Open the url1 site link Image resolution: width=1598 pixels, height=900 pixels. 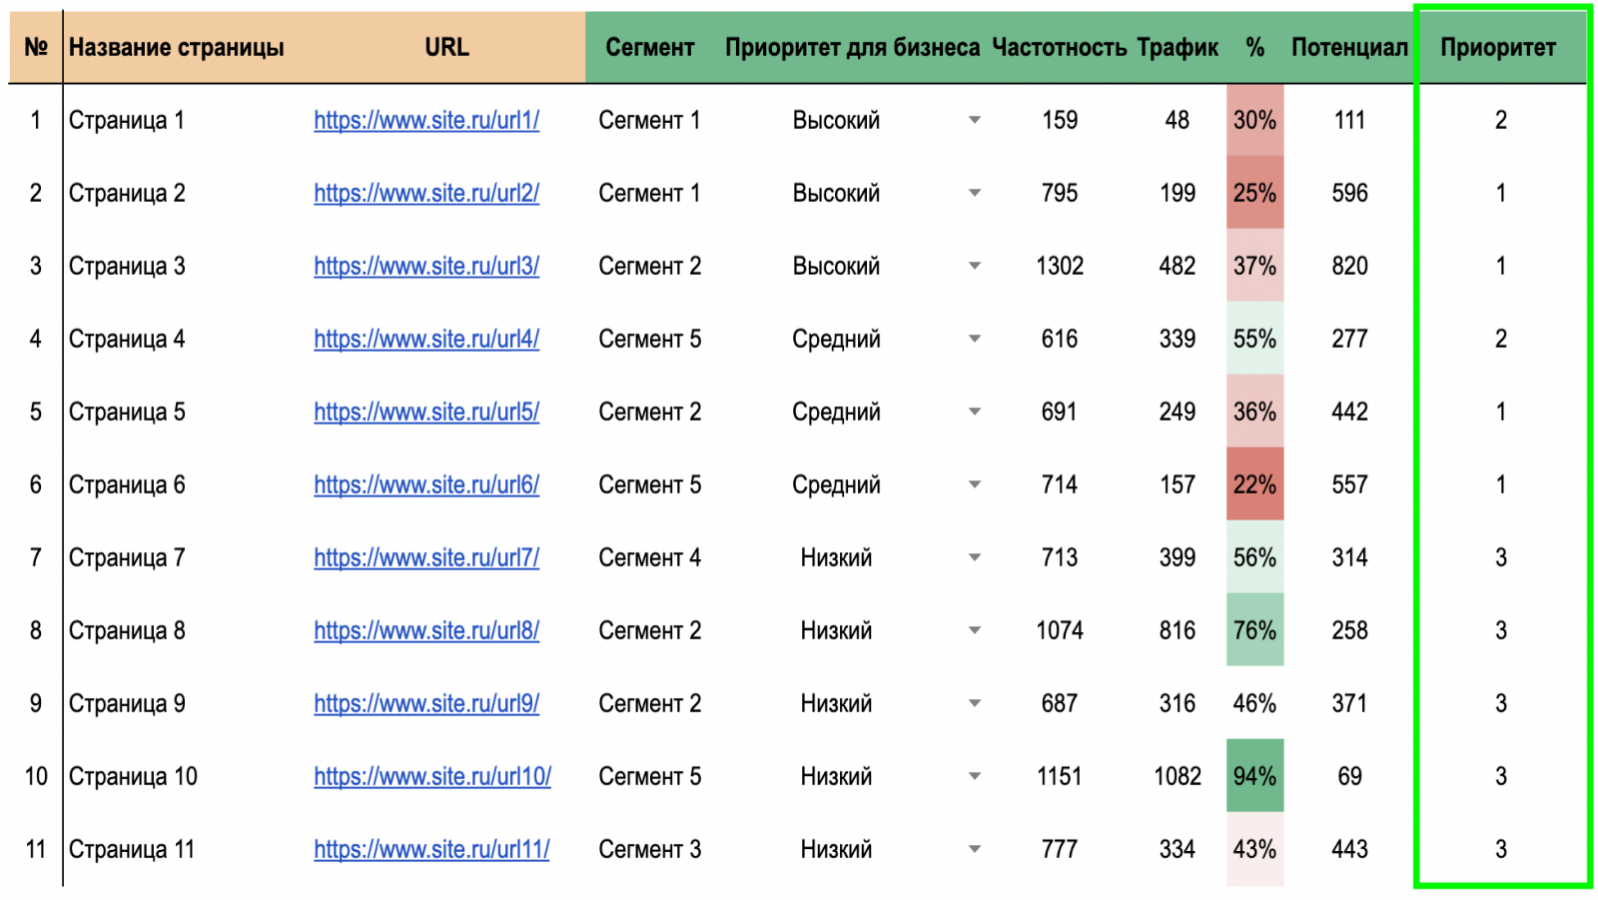(x=426, y=121)
